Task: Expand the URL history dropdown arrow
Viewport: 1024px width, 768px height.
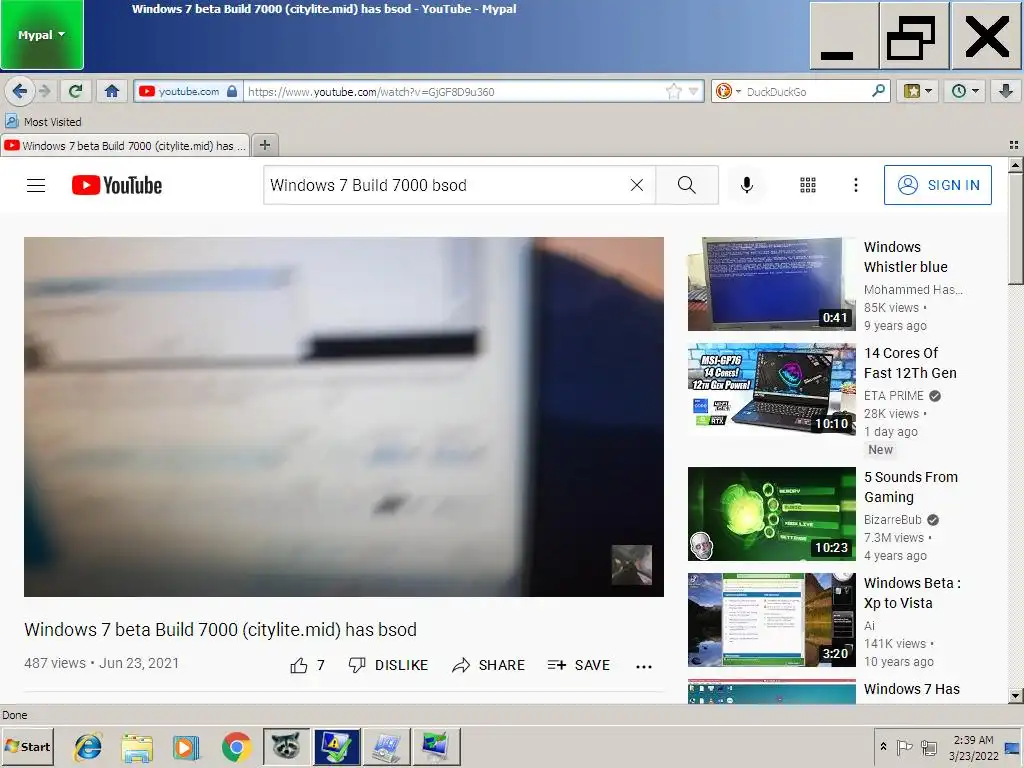Action: pyautogui.click(x=694, y=91)
